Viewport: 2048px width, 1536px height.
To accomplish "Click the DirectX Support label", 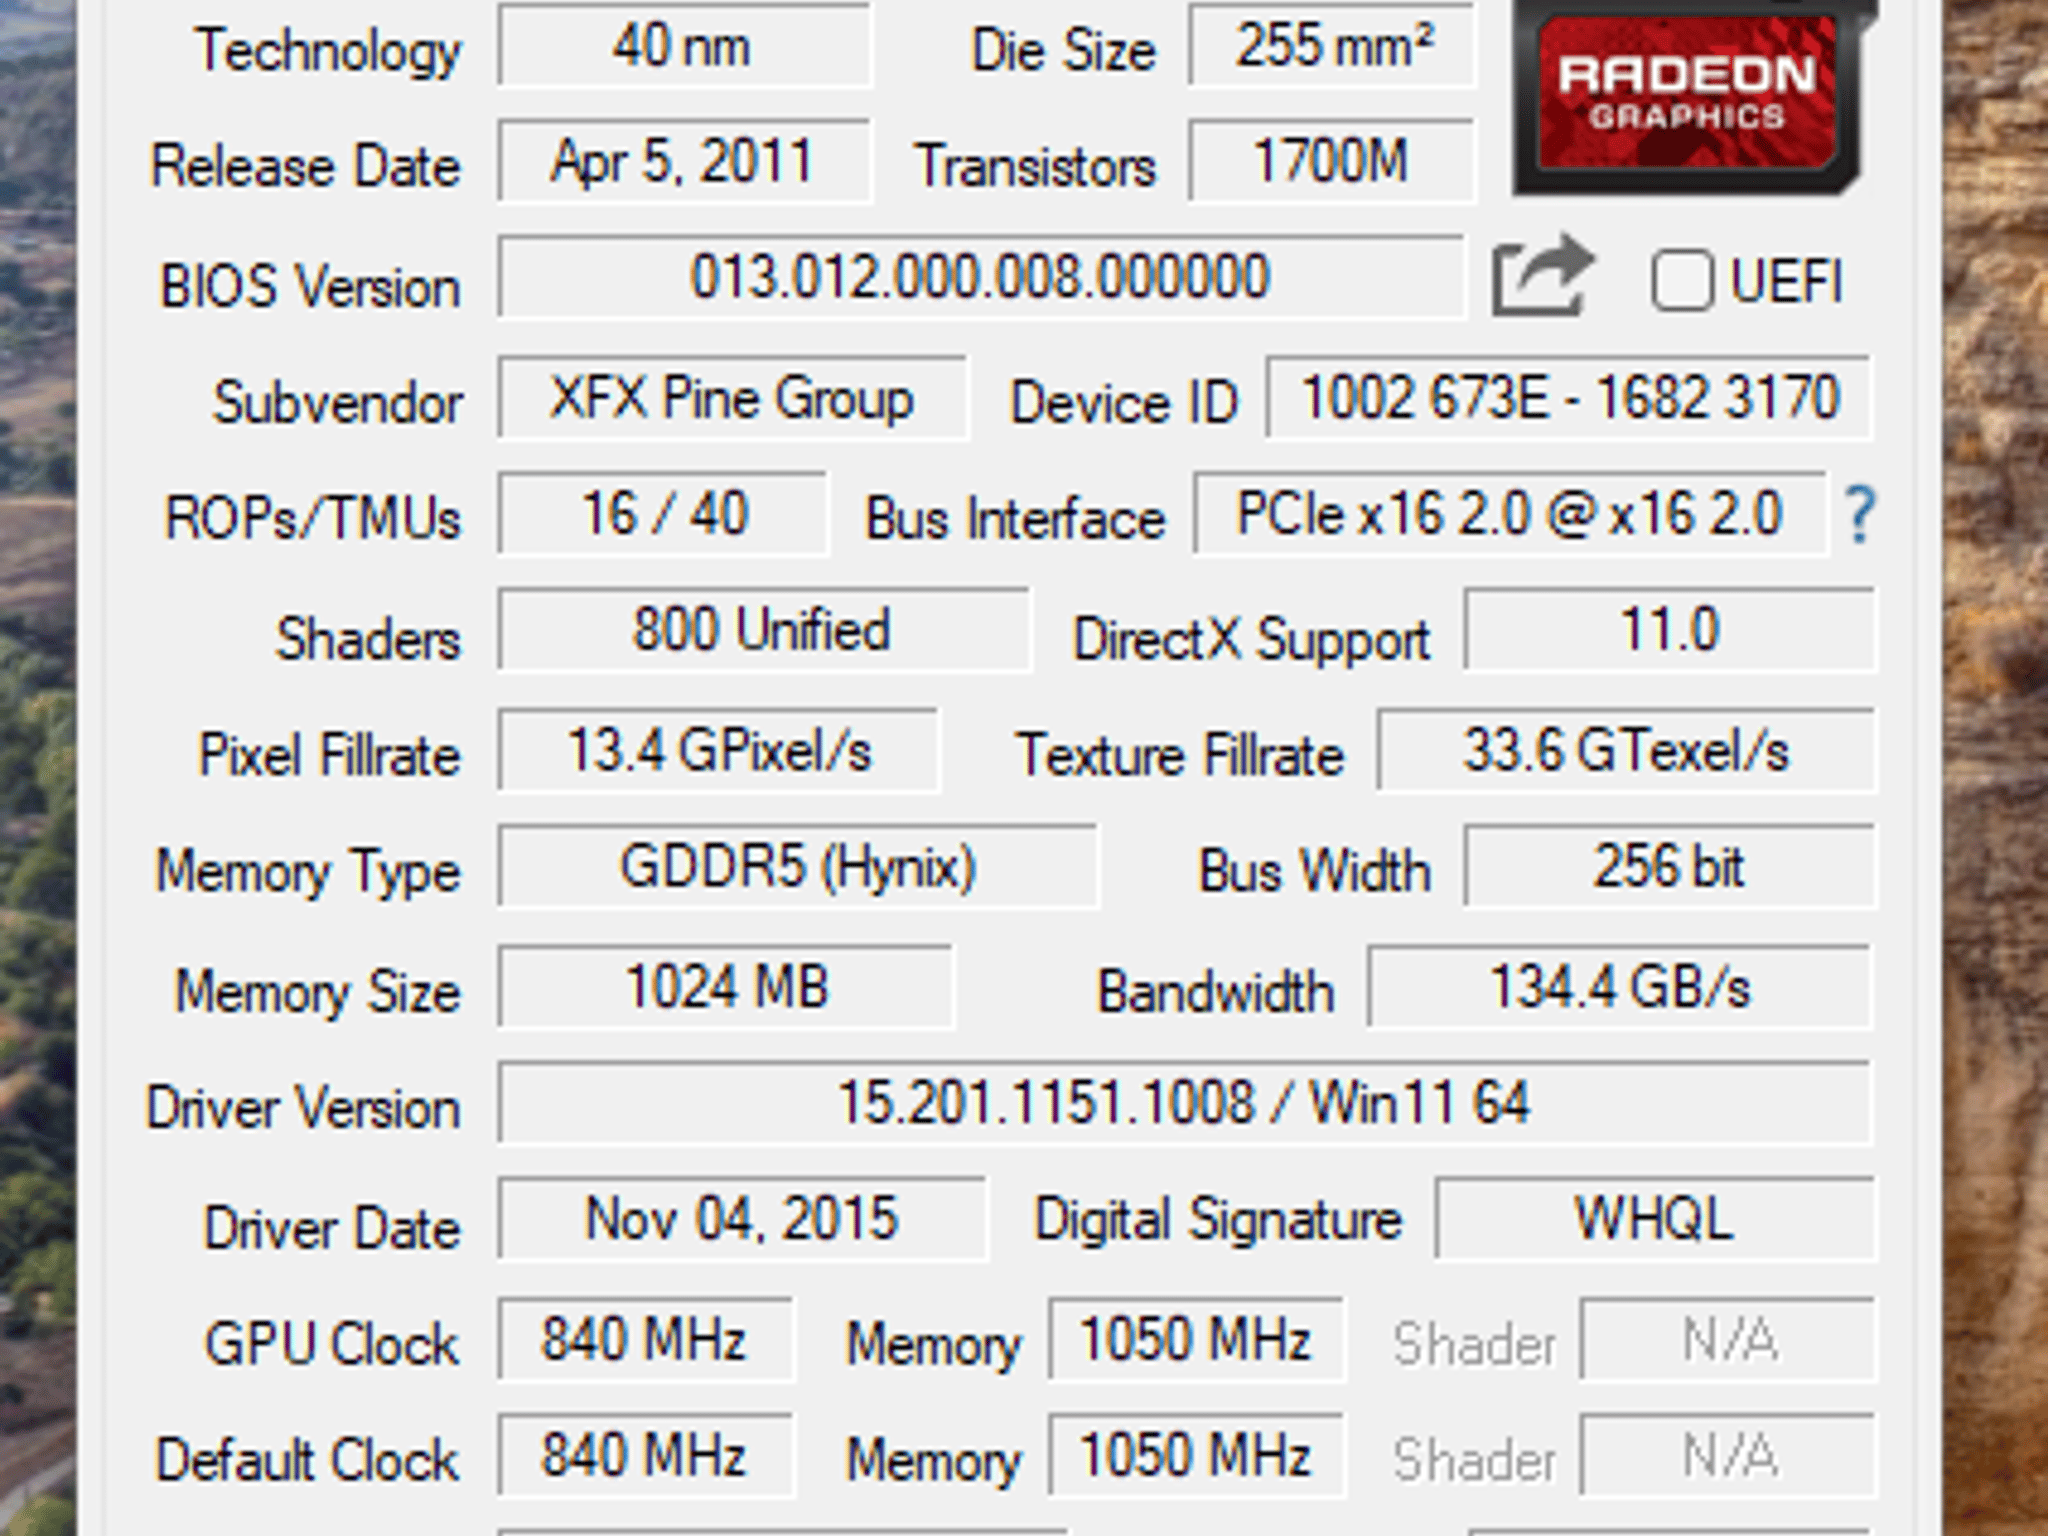I will pos(1251,640).
